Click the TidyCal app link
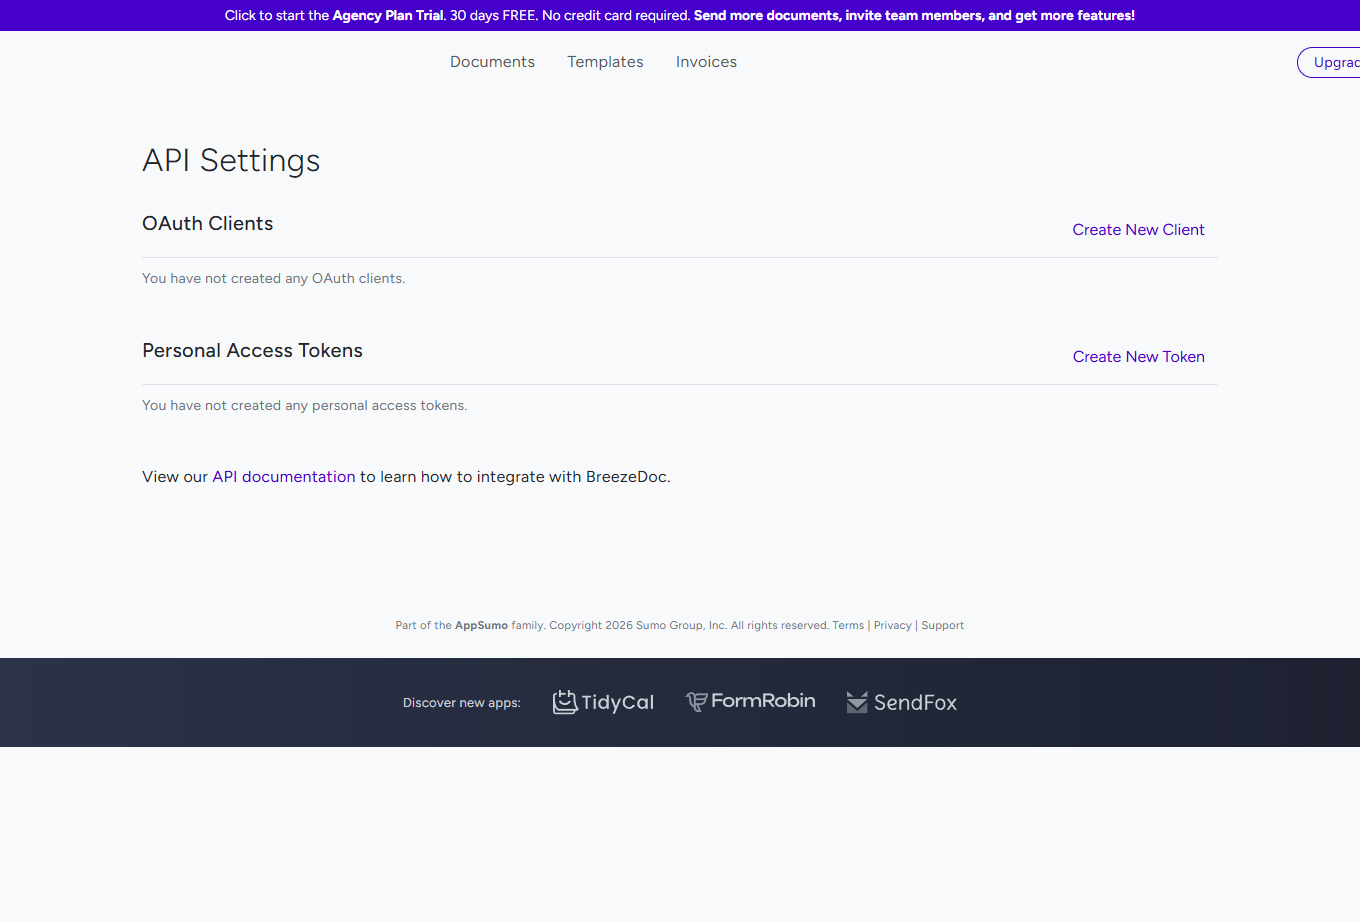Screen dimensions: 1360x922 [x=603, y=702]
